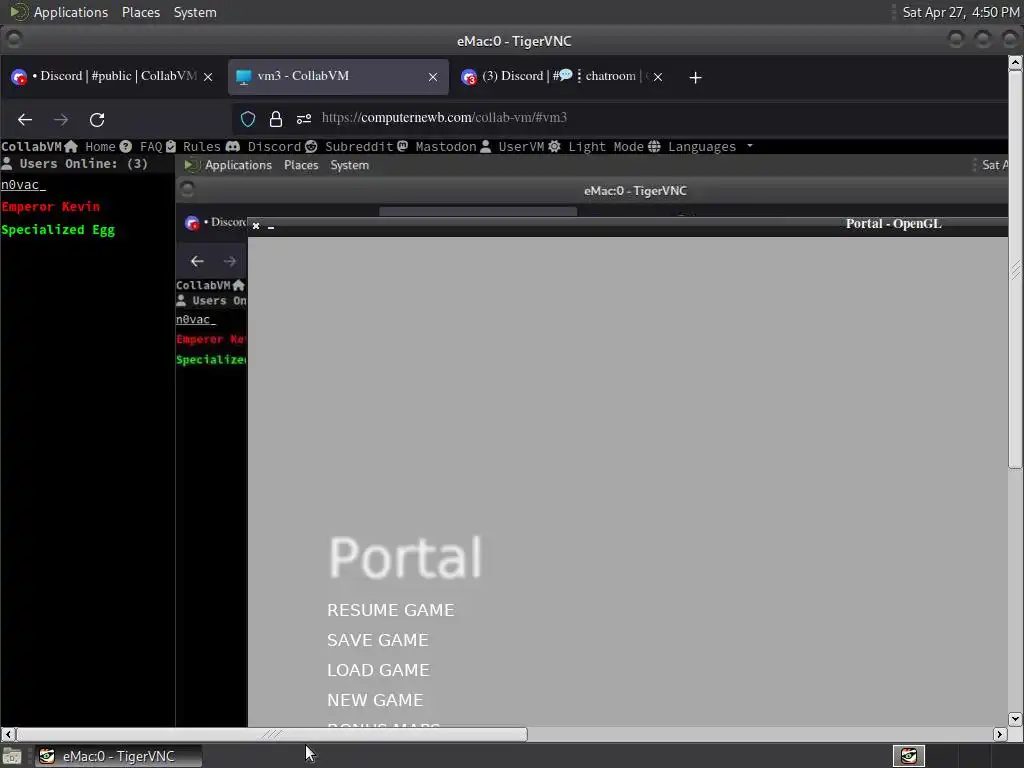The height and width of the screenshot is (768, 1024).
Task: Click the Users Online (3) header
Action: tap(74, 163)
